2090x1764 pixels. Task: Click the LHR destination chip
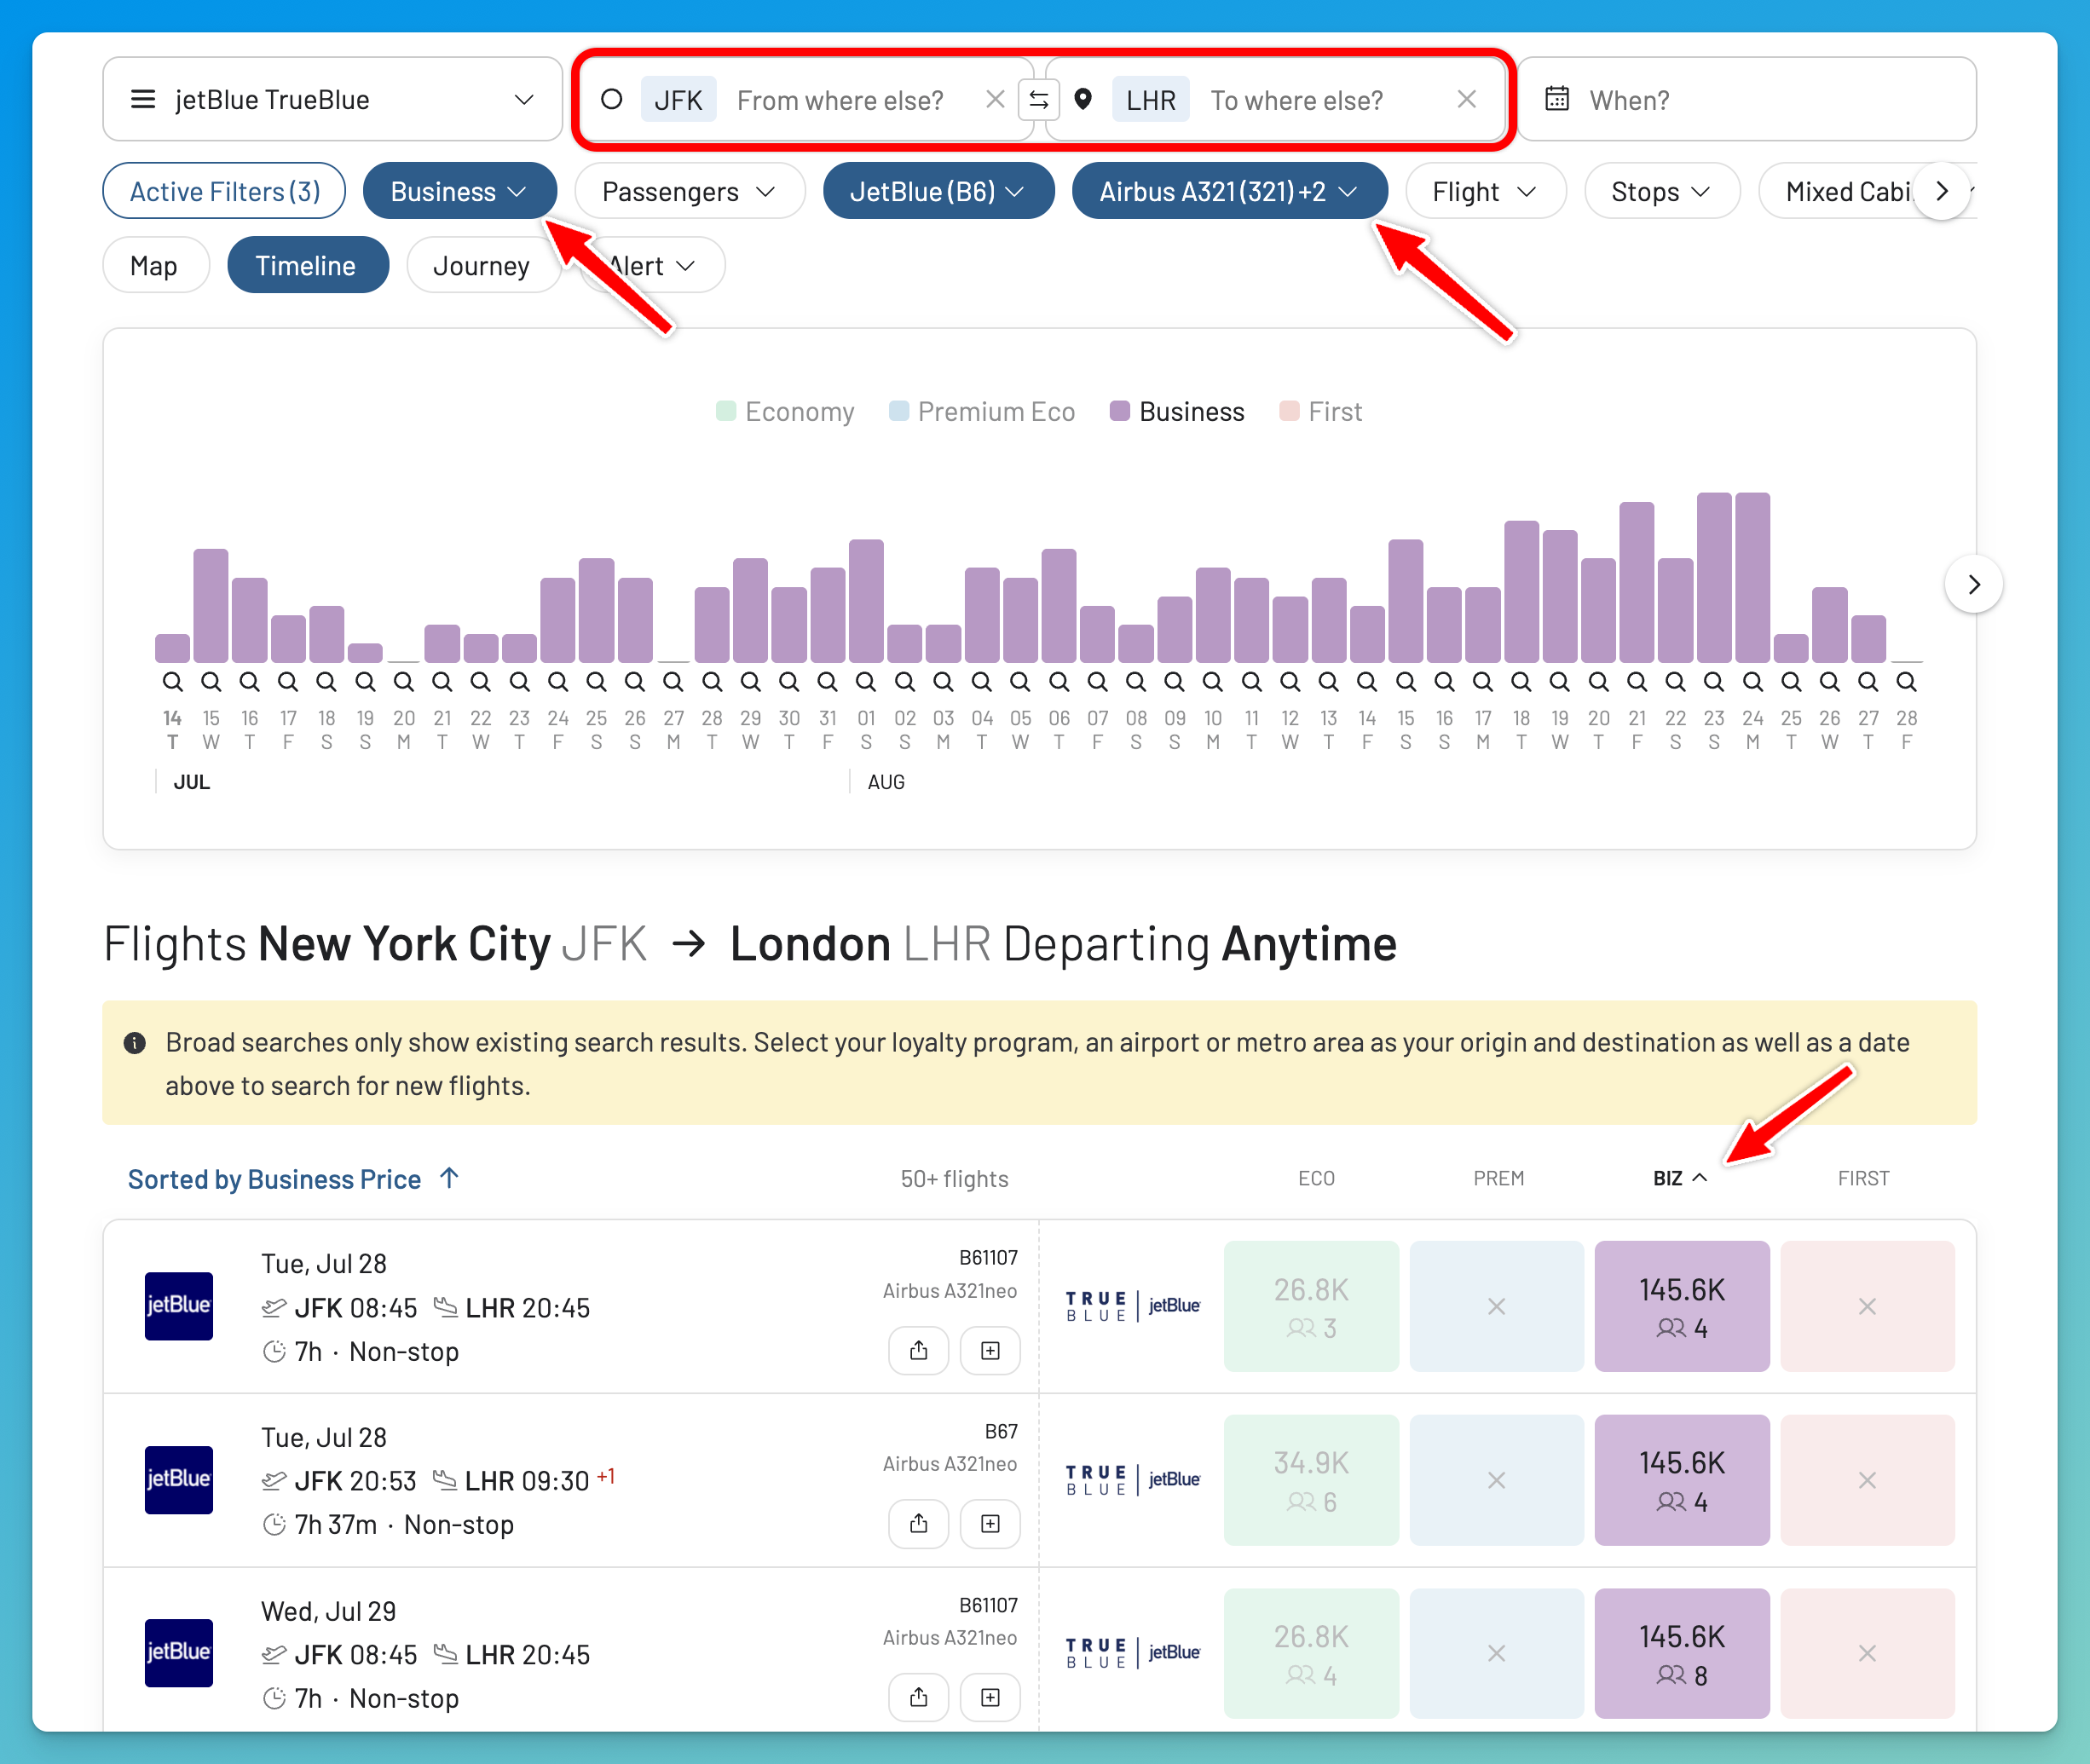point(1151,100)
